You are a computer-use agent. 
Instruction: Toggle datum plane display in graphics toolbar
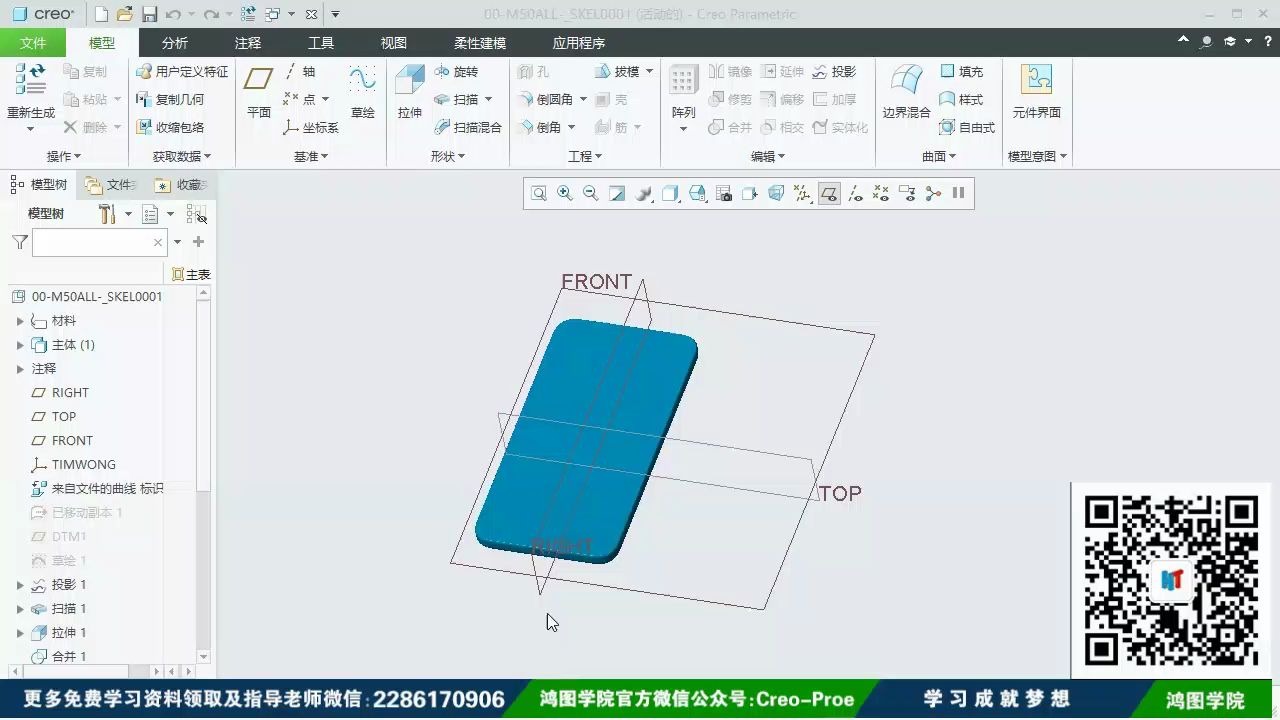tap(829, 193)
